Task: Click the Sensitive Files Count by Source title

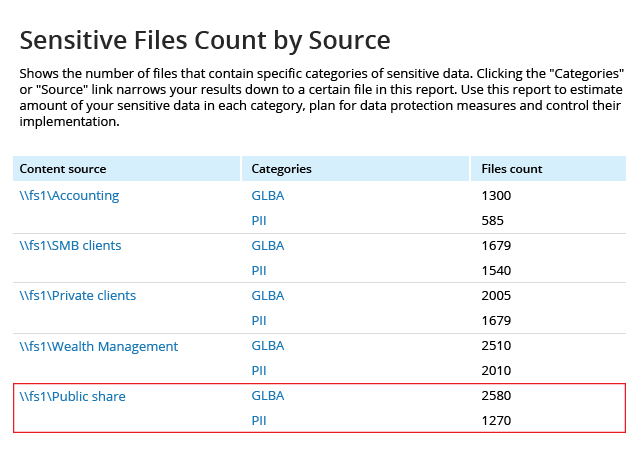Action: tap(205, 40)
